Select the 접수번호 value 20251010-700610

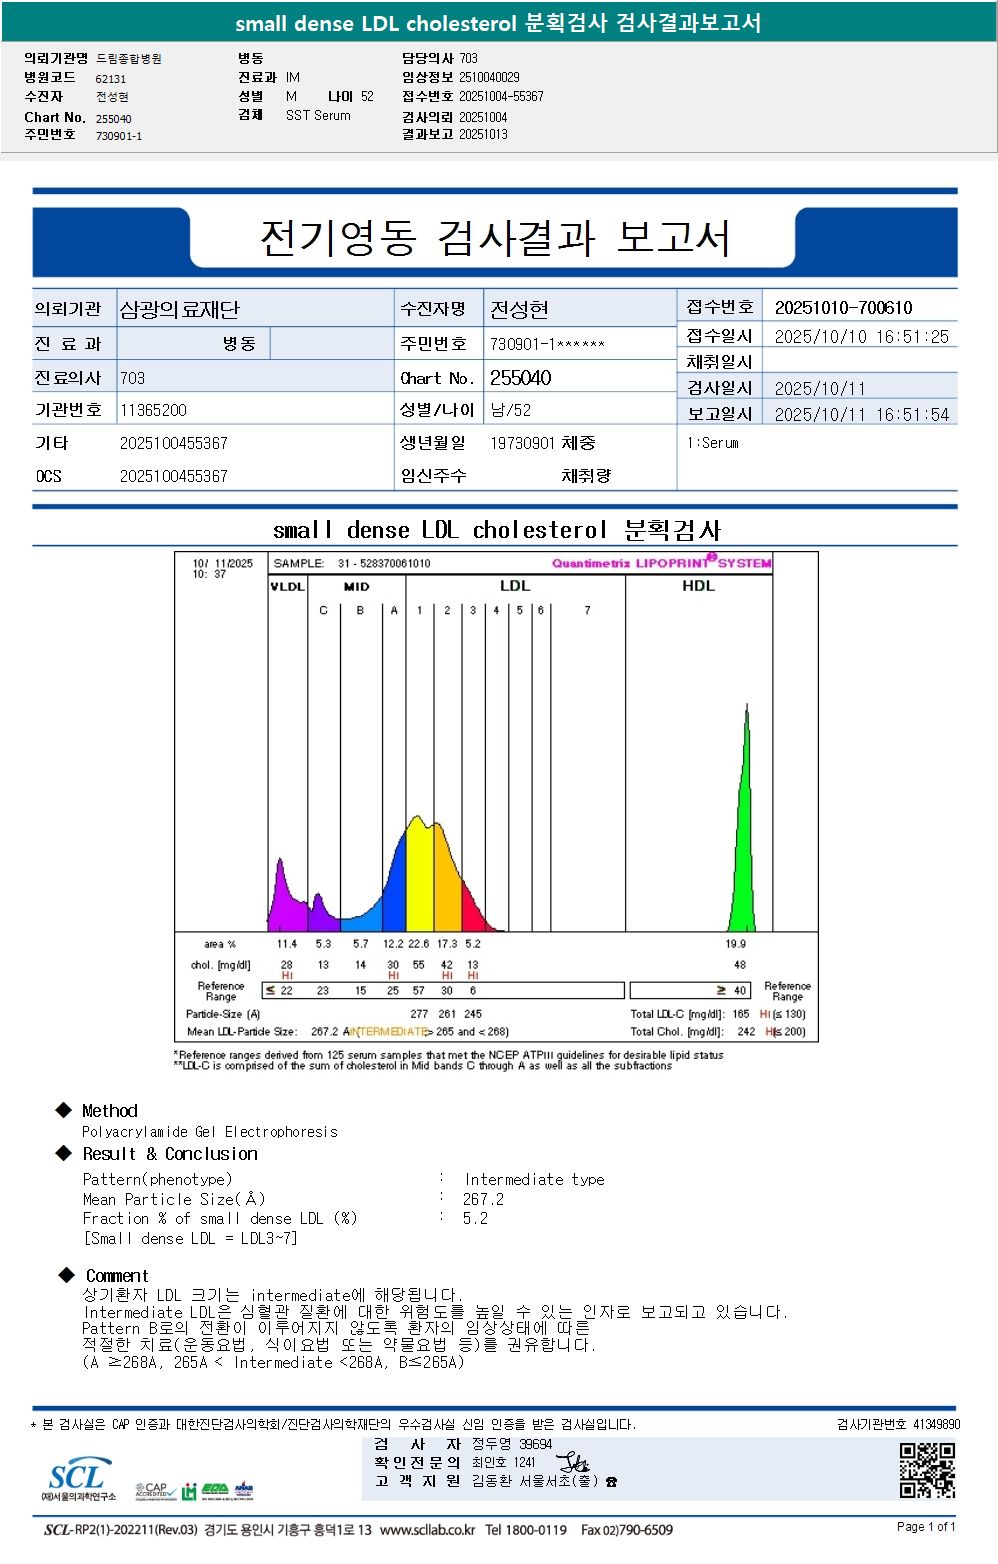click(x=843, y=308)
